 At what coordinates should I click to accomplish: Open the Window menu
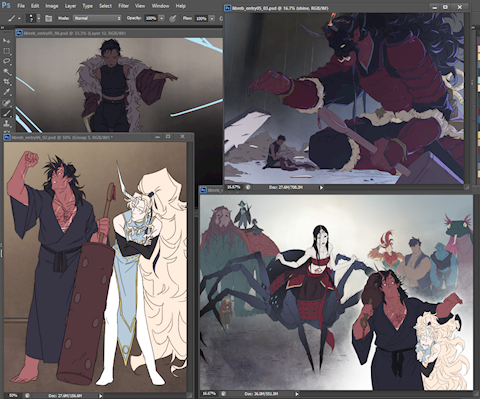click(160, 6)
